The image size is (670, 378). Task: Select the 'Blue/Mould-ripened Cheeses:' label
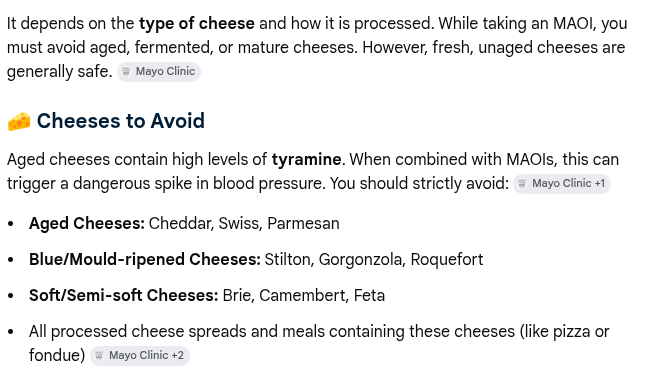click(x=145, y=260)
